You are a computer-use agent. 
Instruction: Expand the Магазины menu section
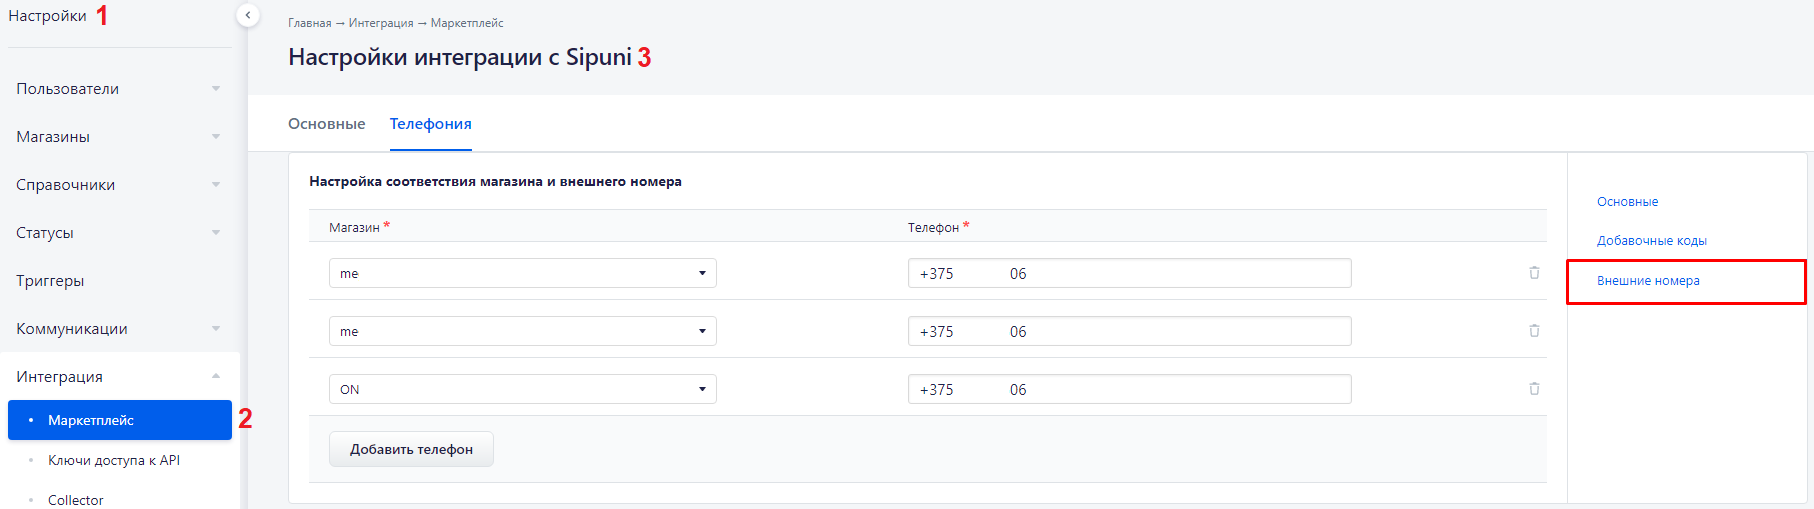click(x=120, y=137)
